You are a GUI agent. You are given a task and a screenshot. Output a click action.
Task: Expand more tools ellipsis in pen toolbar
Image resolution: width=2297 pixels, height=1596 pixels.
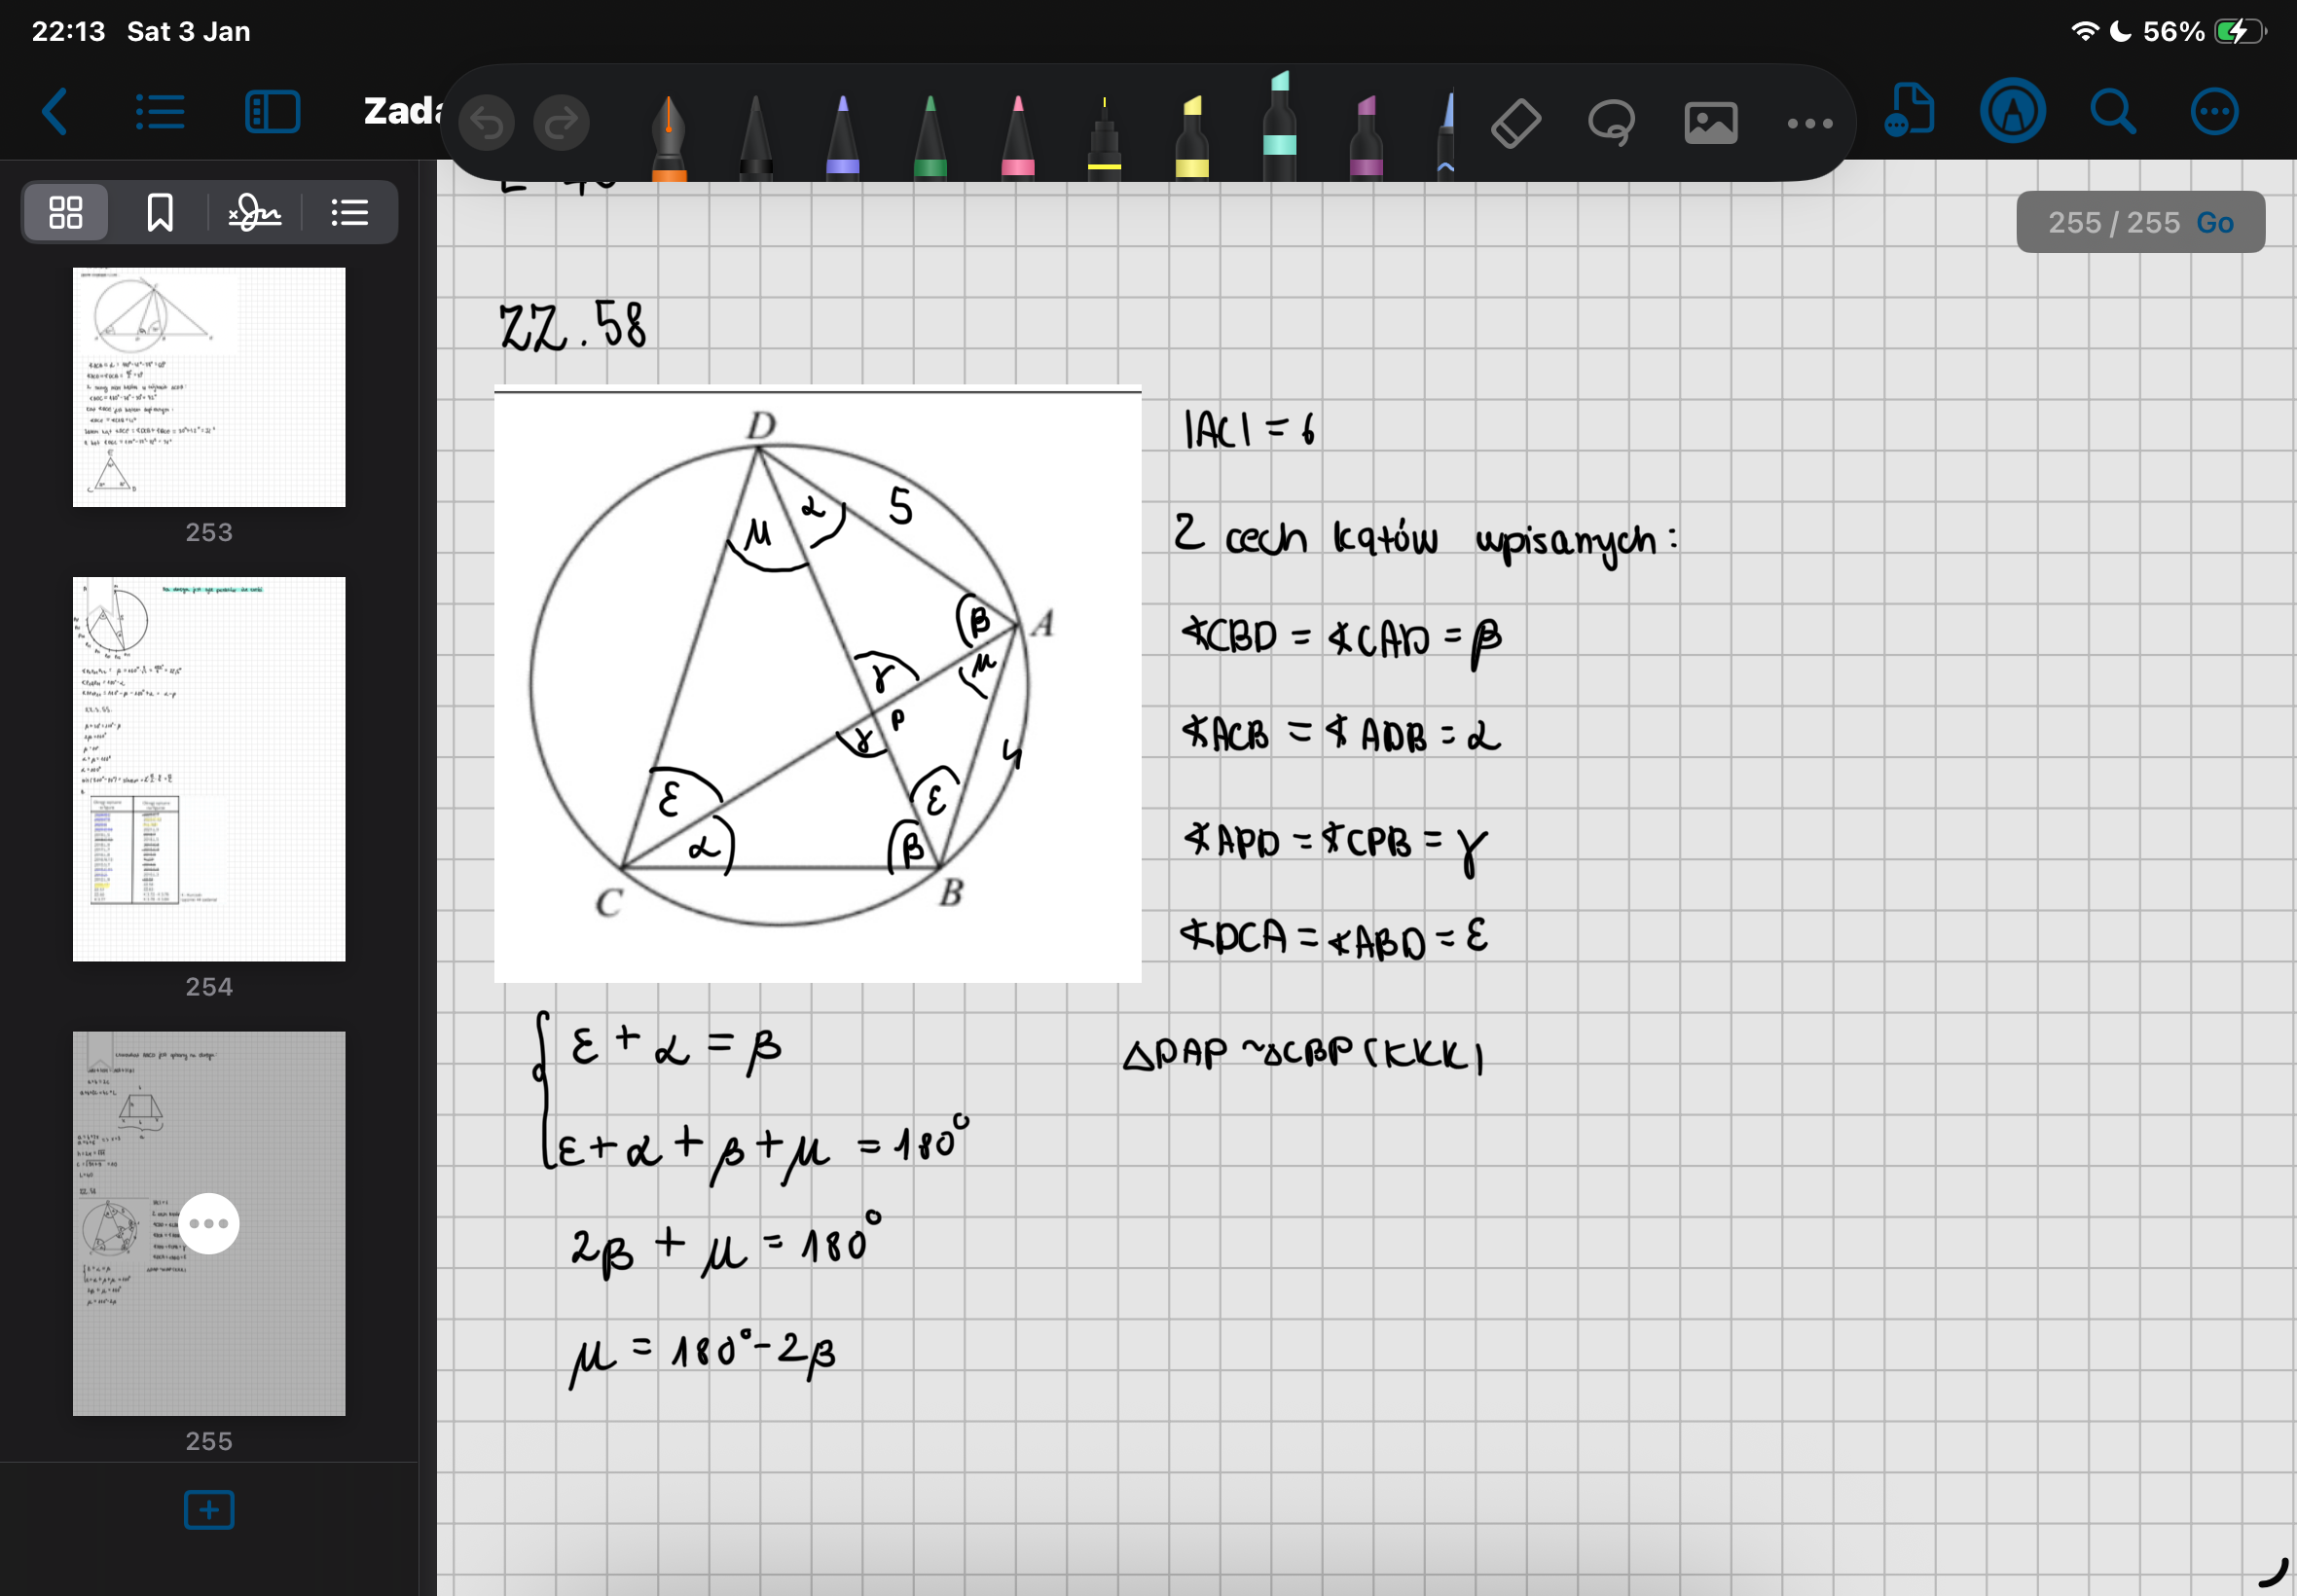pos(1809,124)
